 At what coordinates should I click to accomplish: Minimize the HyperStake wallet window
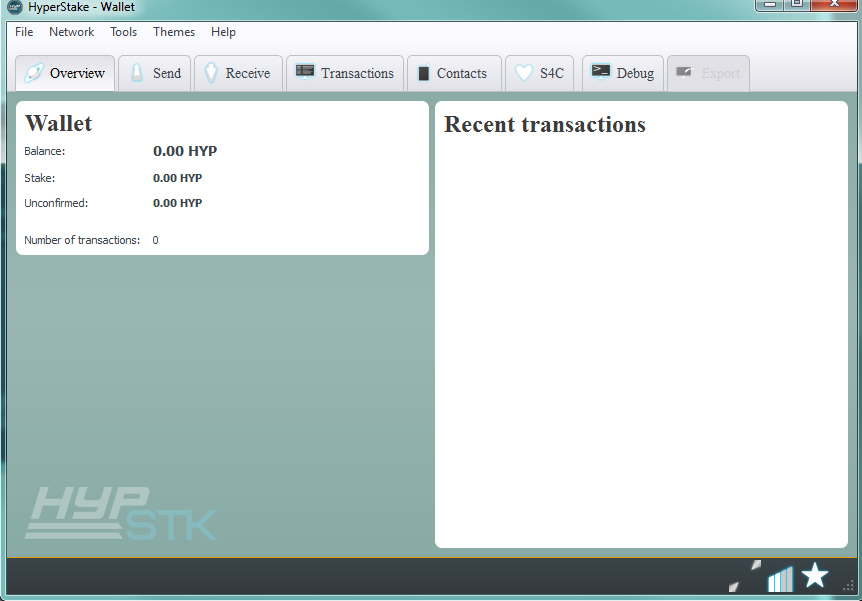tap(769, 5)
